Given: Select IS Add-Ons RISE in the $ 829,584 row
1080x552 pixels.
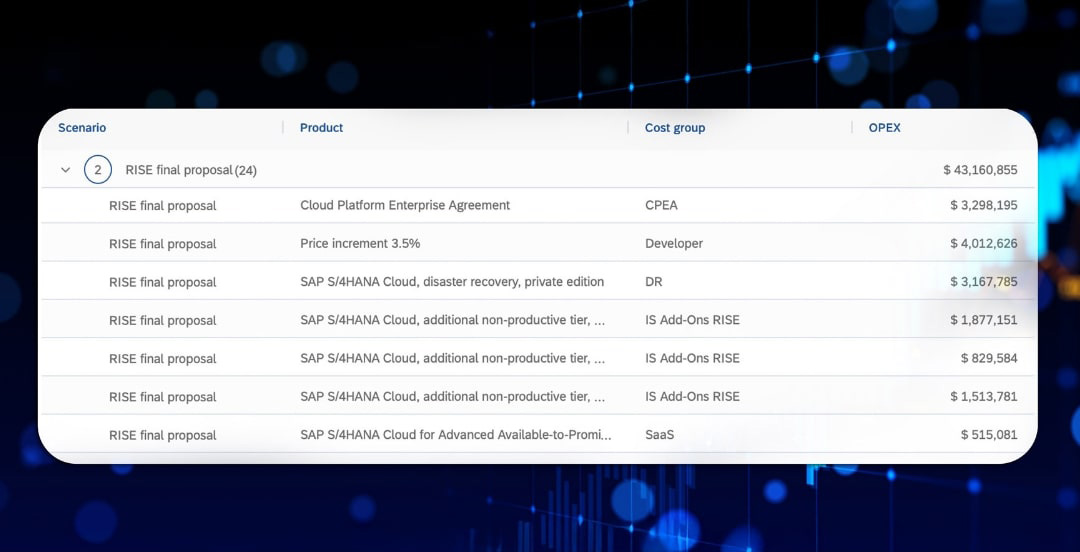Looking at the screenshot, I should [692, 358].
